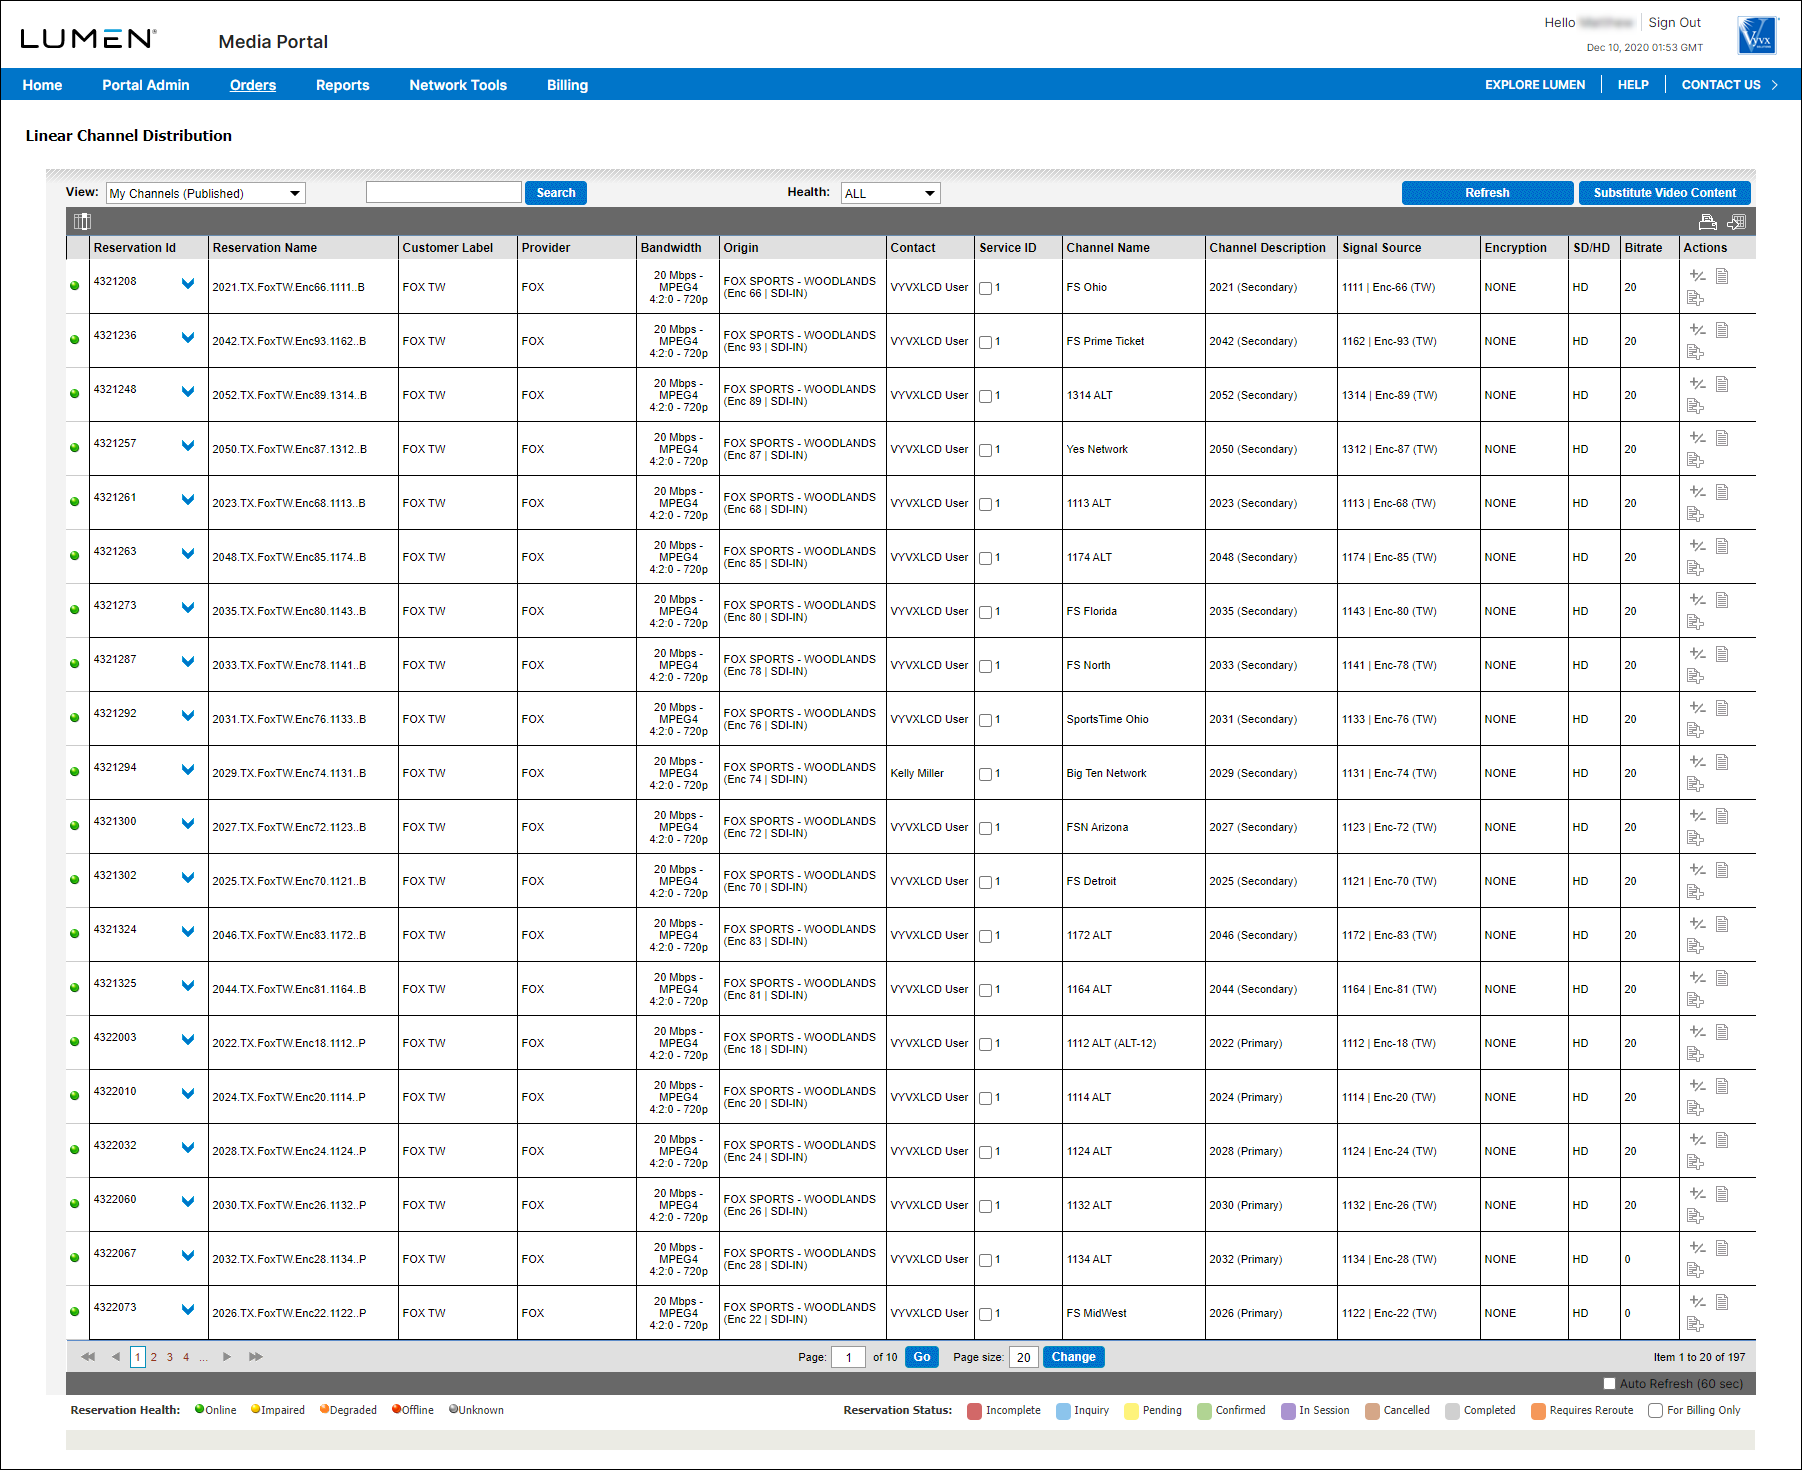Click the Incomplete status red swatch

pyautogui.click(x=974, y=1411)
